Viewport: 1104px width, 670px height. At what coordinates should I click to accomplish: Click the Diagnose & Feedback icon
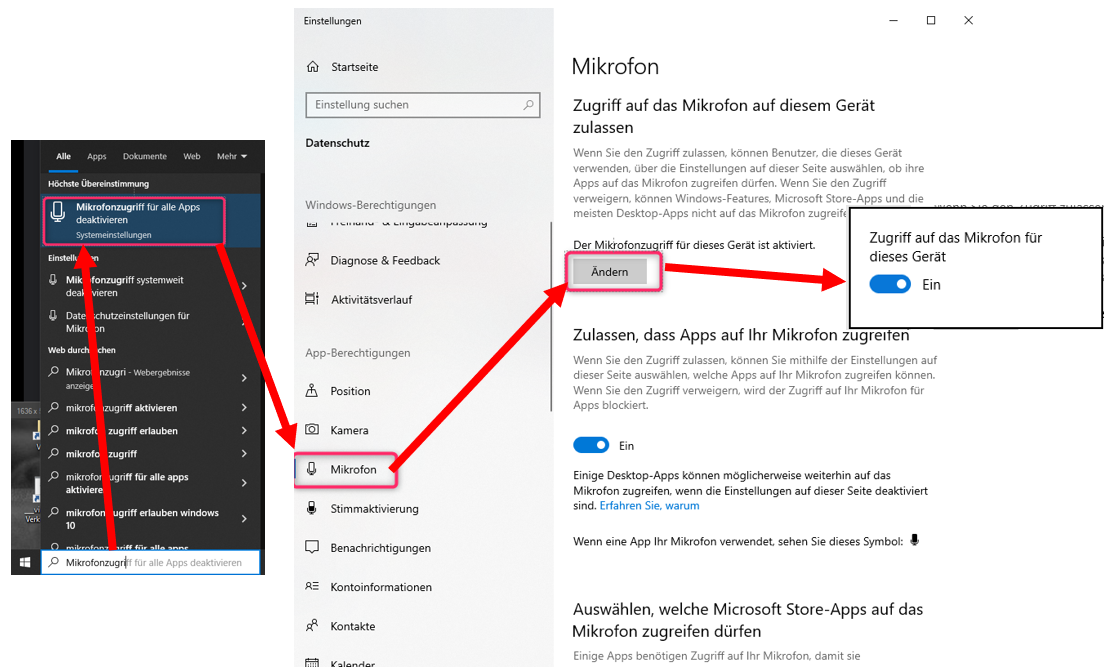tap(312, 260)
